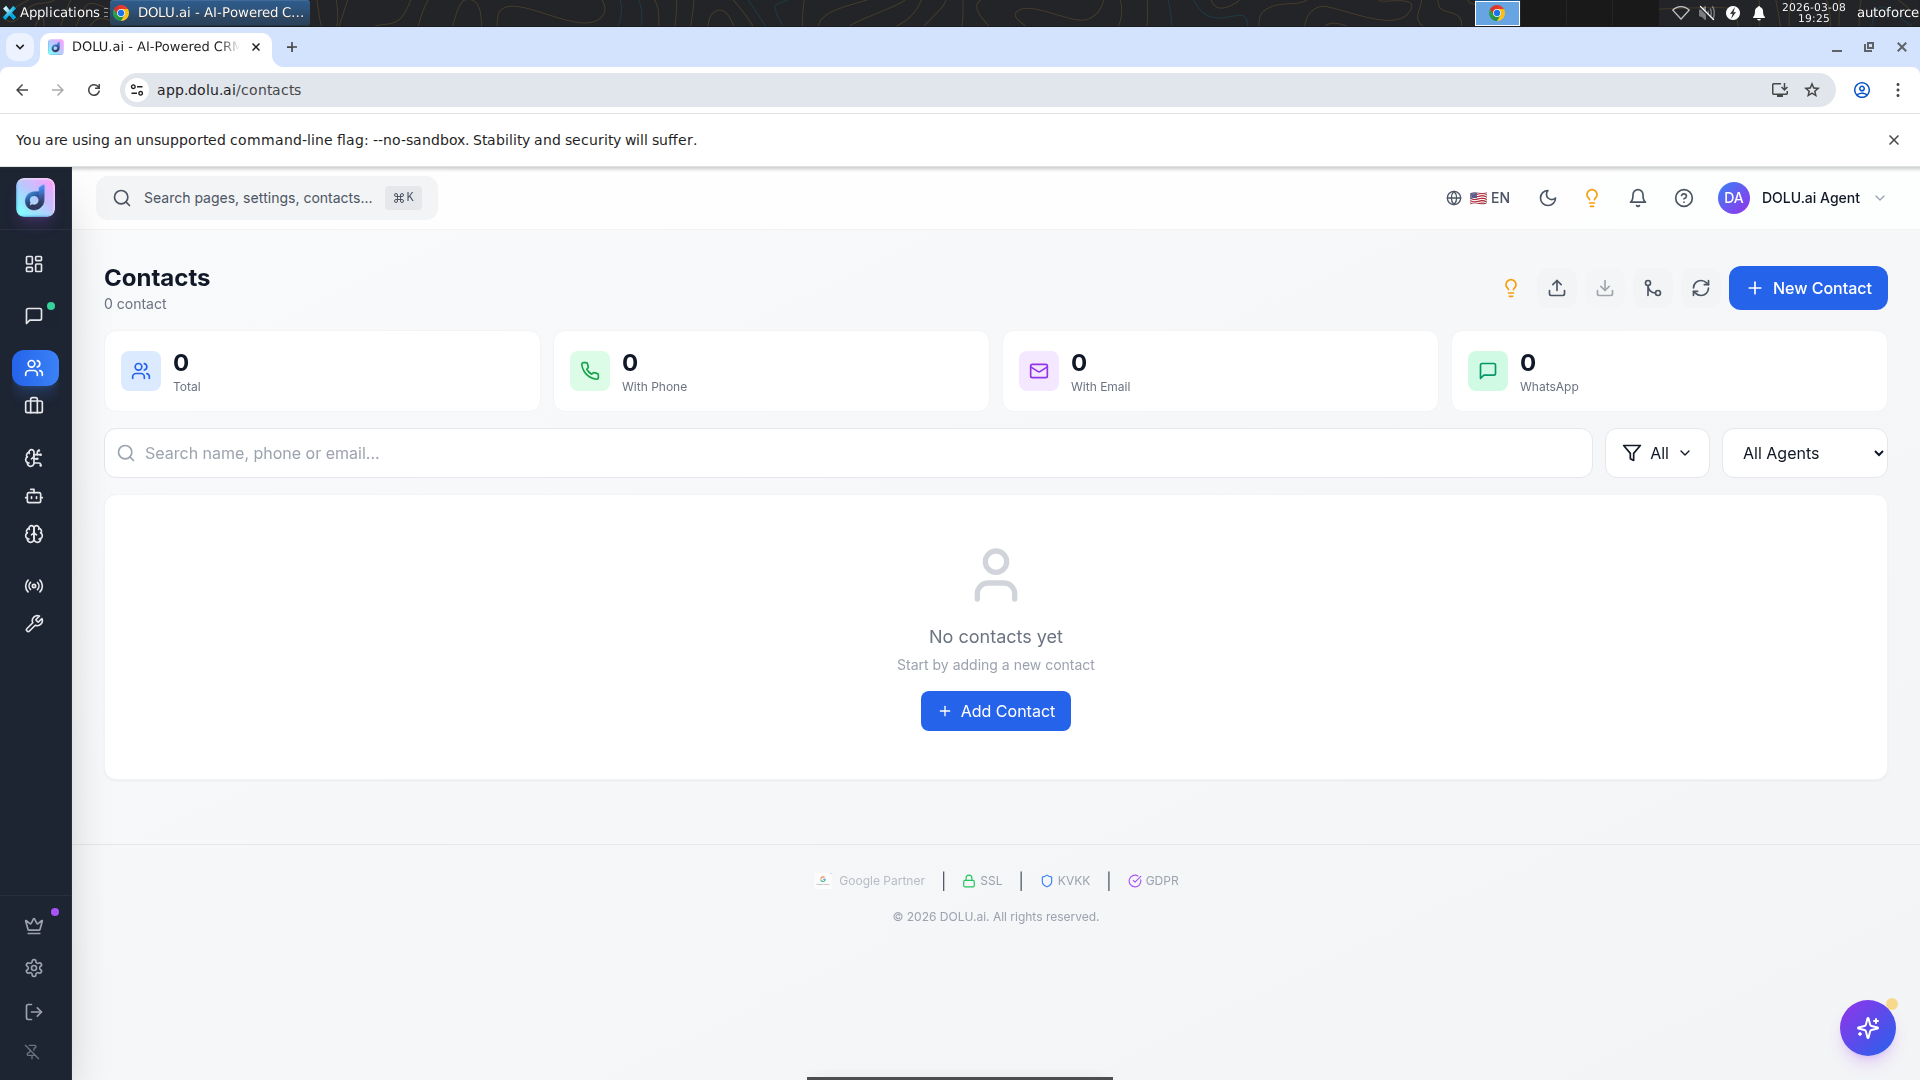The image size is (1920, 1080).
Task: Refresh the contacts list
Action: click(1701, 288)
